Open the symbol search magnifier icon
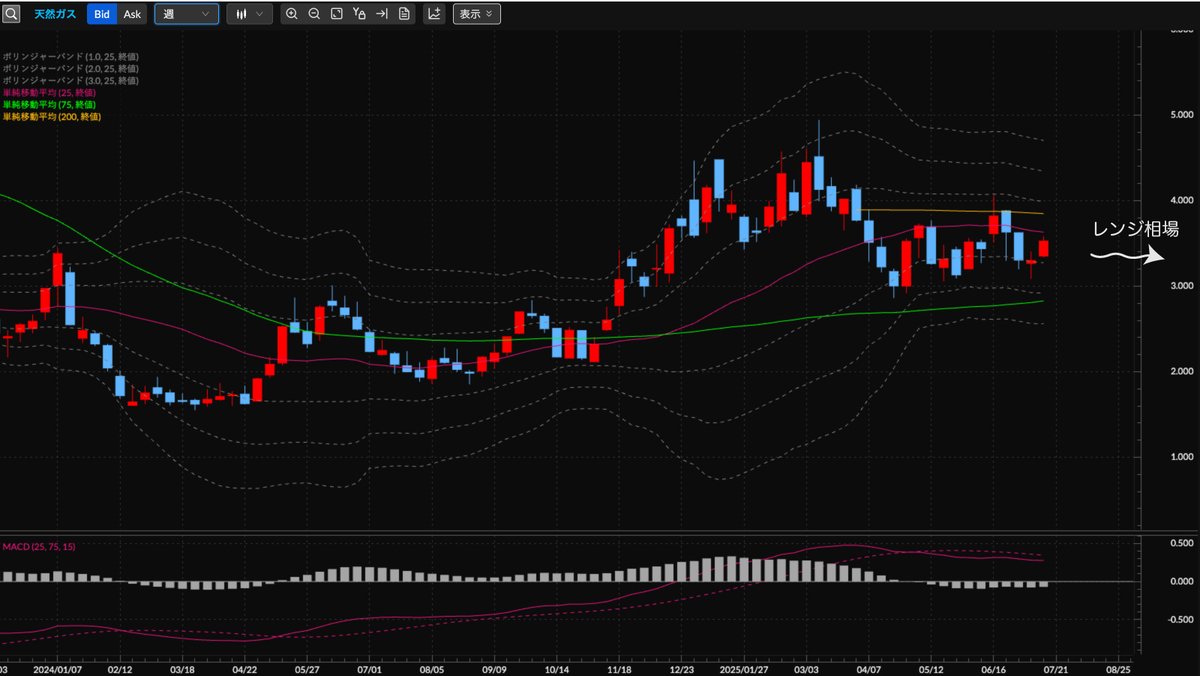This screenshot has width=1200, height=676. pyautogui.click(x=11, y=14)
